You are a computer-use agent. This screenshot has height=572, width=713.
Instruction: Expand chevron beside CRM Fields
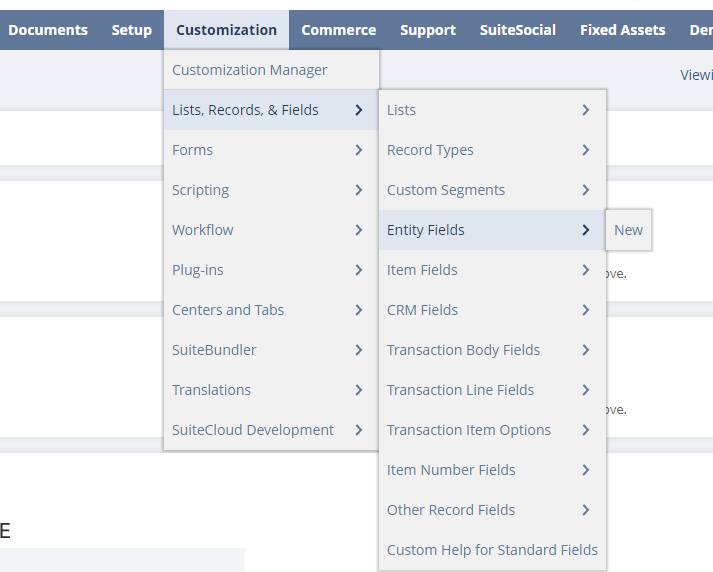(586, 310)
